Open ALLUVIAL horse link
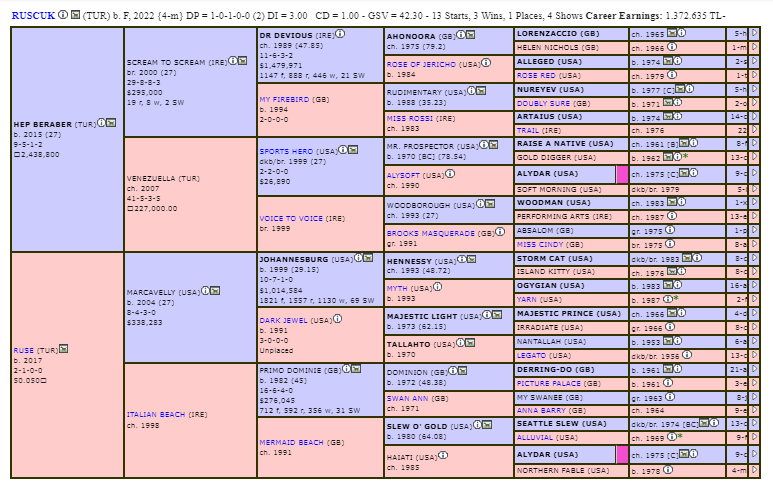 534,438
